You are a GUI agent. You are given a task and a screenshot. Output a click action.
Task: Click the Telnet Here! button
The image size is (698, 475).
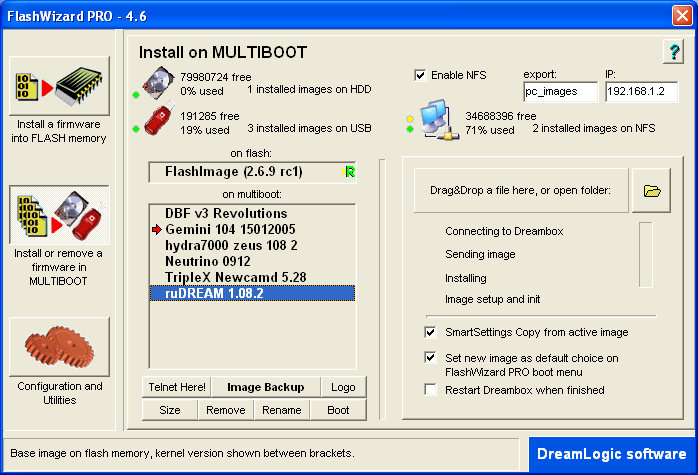(177, 387)
